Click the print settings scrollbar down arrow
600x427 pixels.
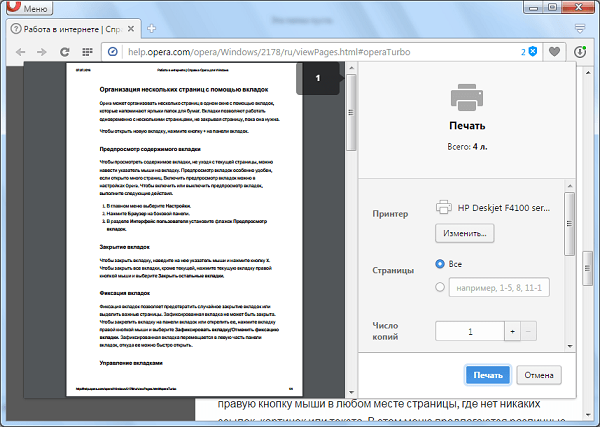(570, 346)
